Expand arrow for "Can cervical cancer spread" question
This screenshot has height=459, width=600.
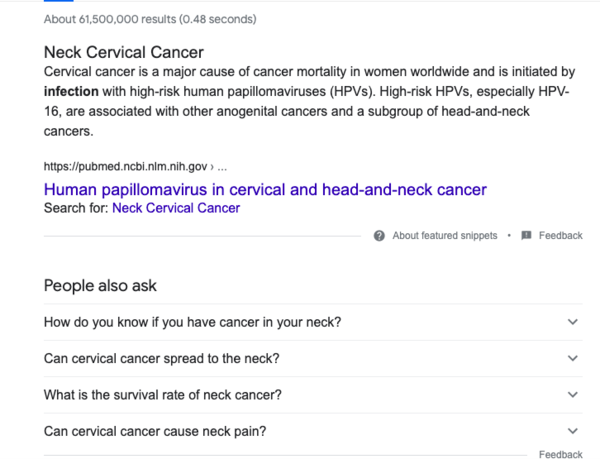pos(573,358)
